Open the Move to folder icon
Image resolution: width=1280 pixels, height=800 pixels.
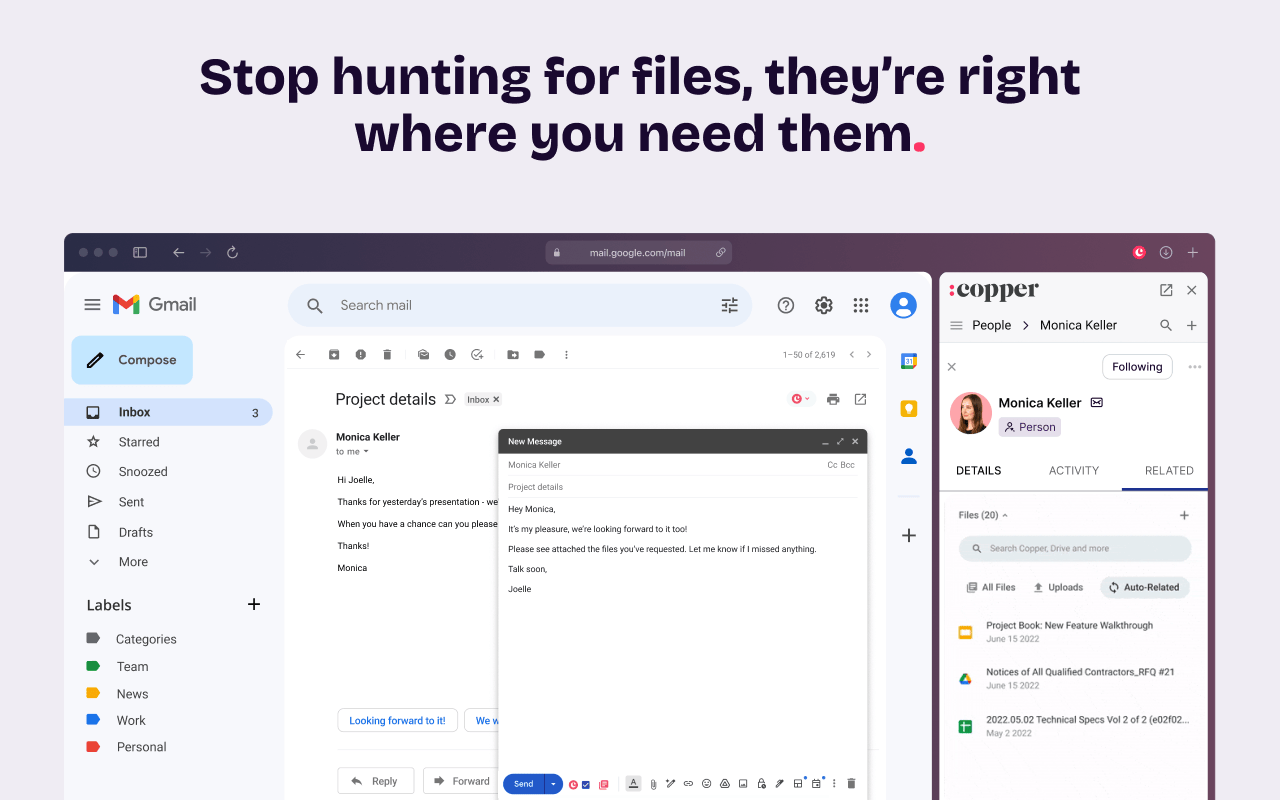(513, 354)
